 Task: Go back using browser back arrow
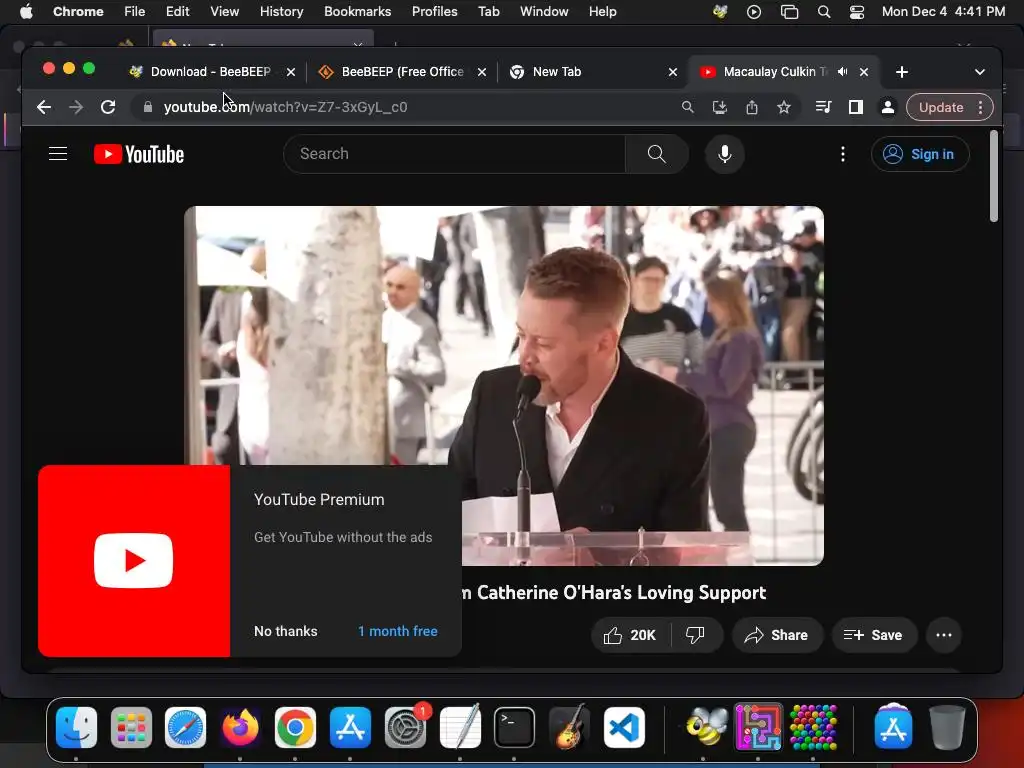point(44,107)
